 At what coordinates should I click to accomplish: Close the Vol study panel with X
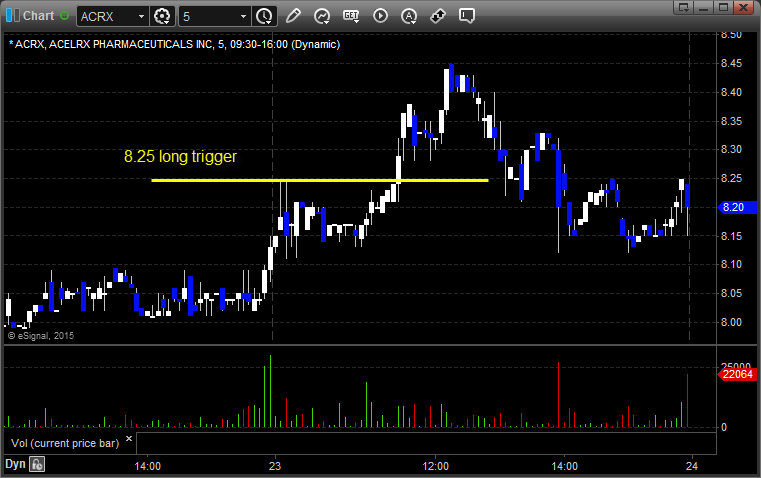pos(129,439)
